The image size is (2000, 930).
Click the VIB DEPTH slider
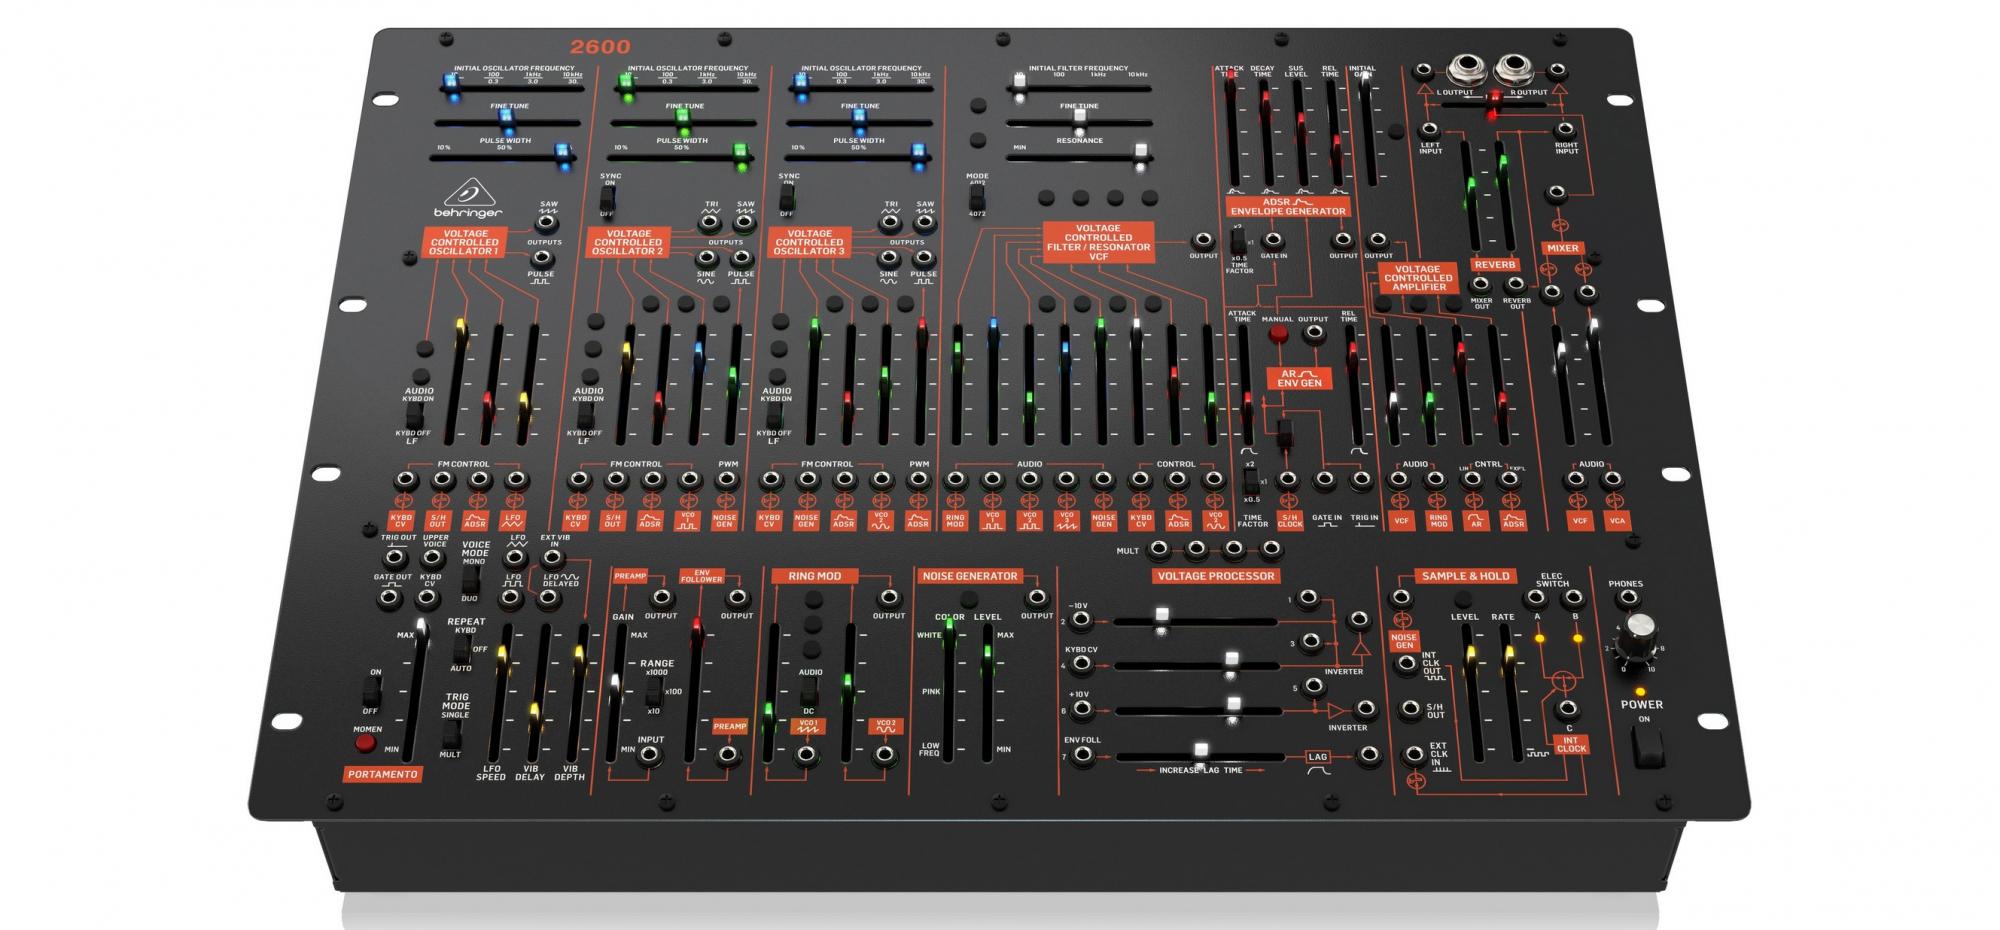point(576,692)
